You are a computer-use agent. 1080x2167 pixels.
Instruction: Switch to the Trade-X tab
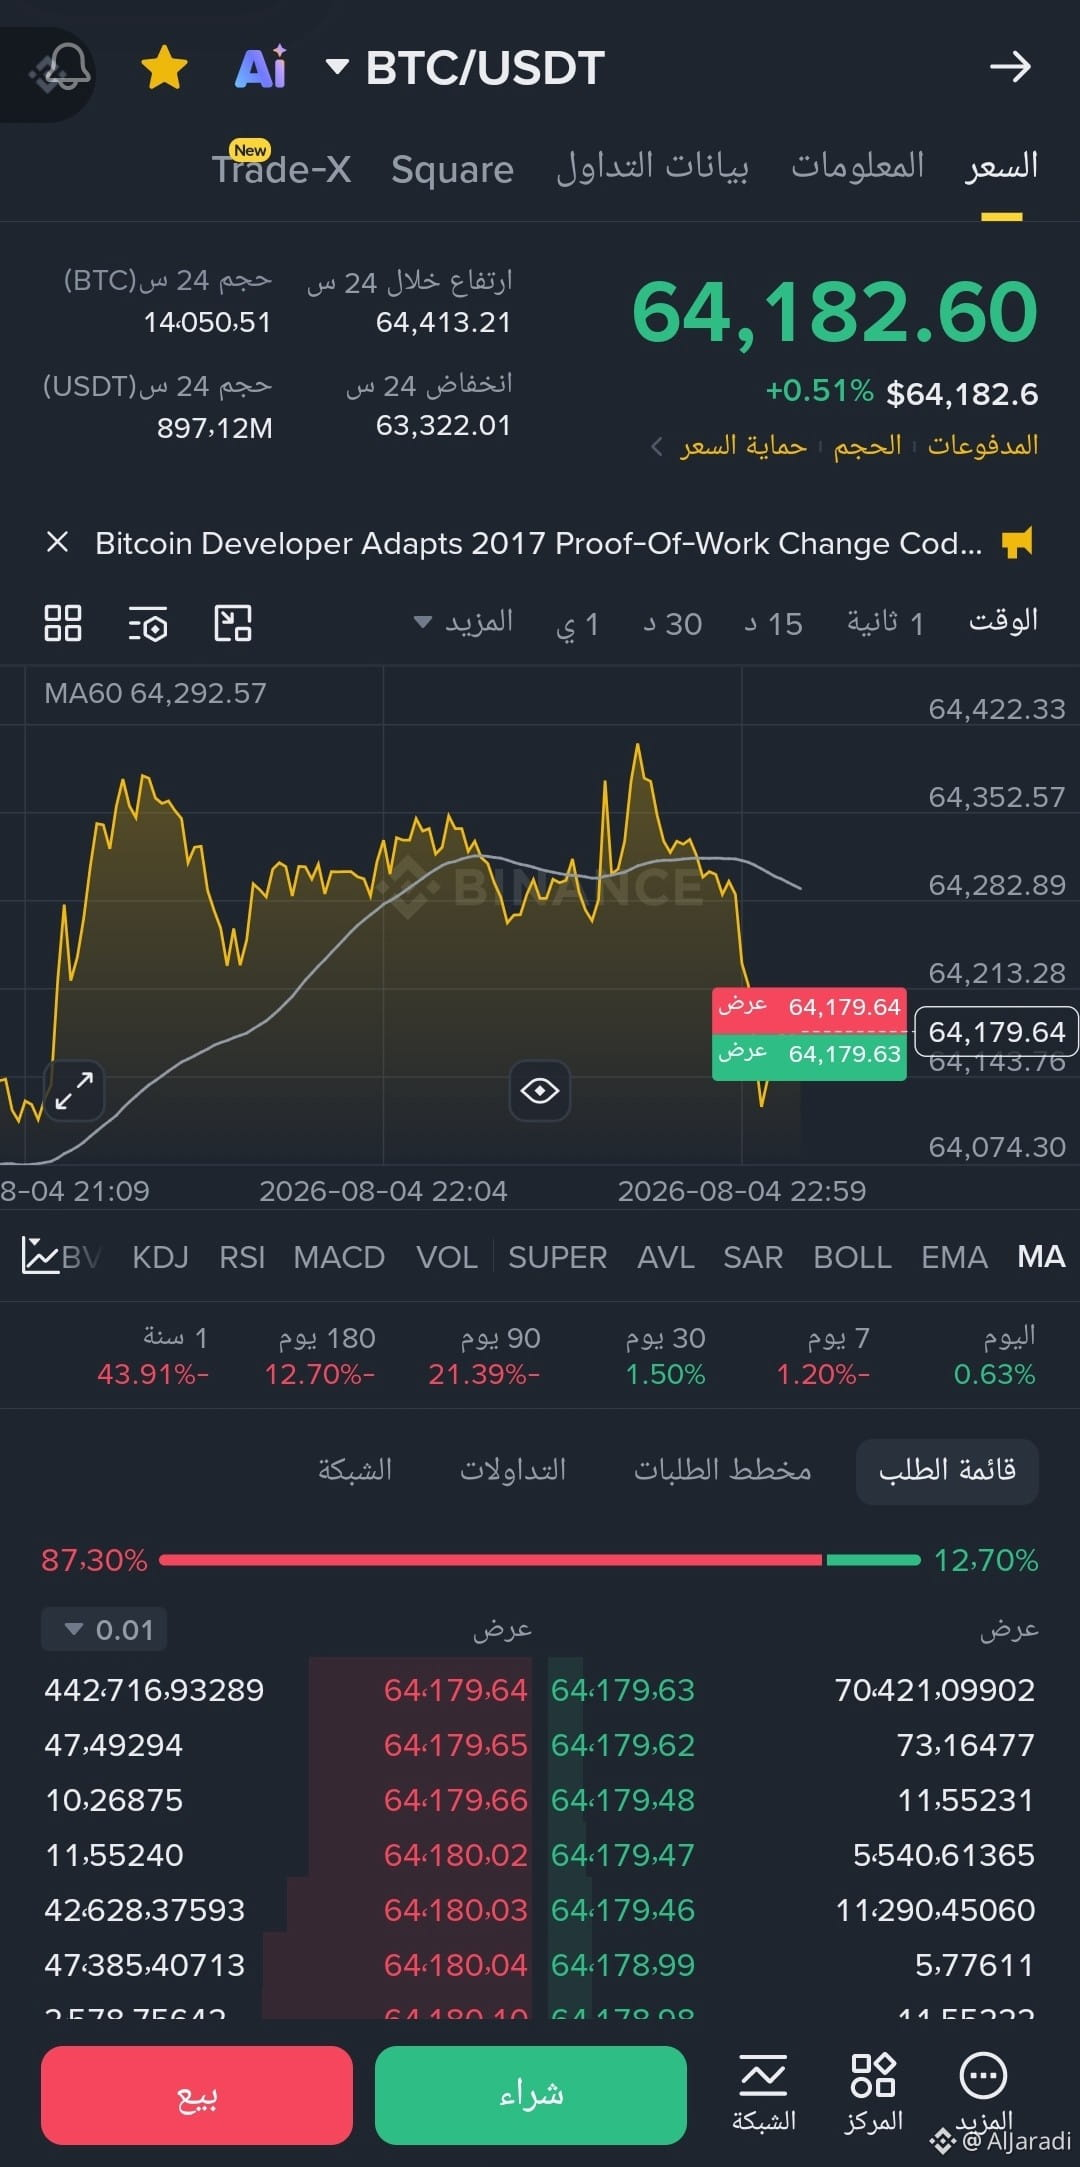282,169
